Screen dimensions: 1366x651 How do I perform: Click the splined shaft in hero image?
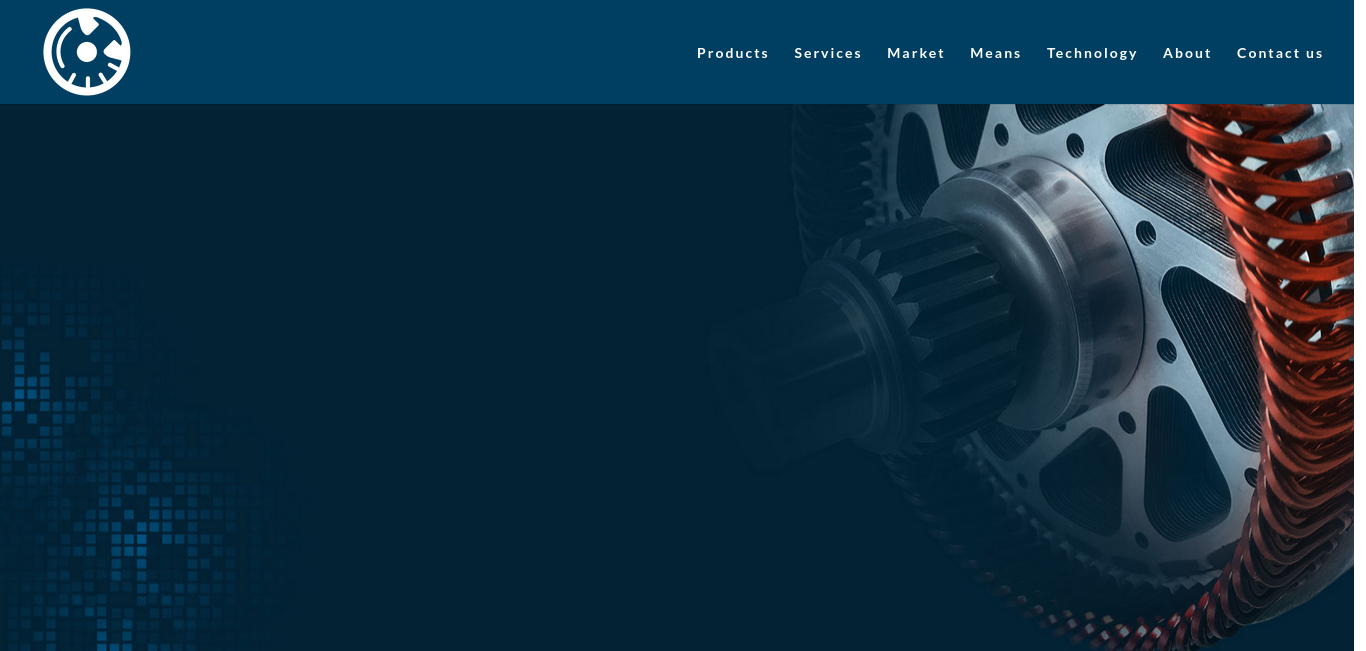[930, 330]
